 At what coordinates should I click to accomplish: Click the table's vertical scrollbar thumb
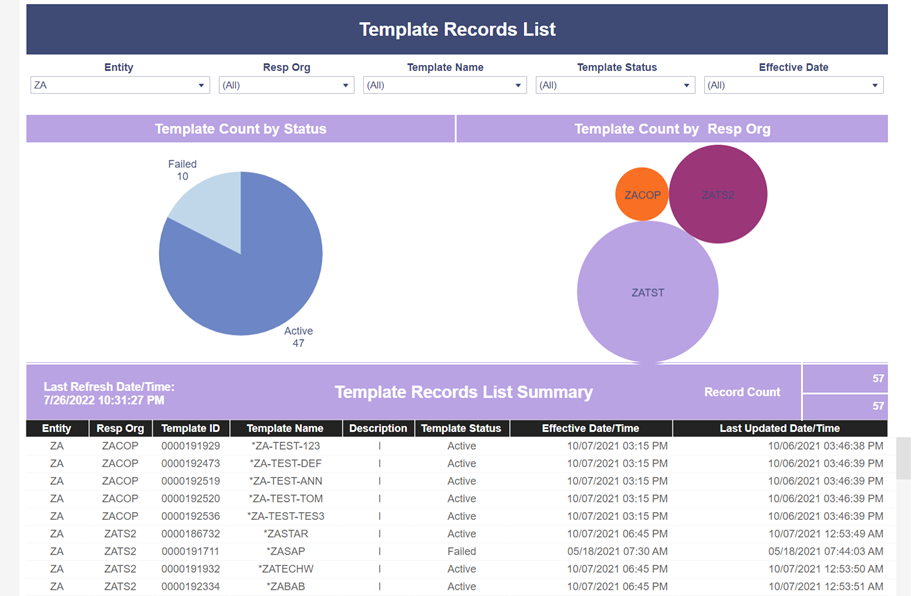(x=903, y=458)
